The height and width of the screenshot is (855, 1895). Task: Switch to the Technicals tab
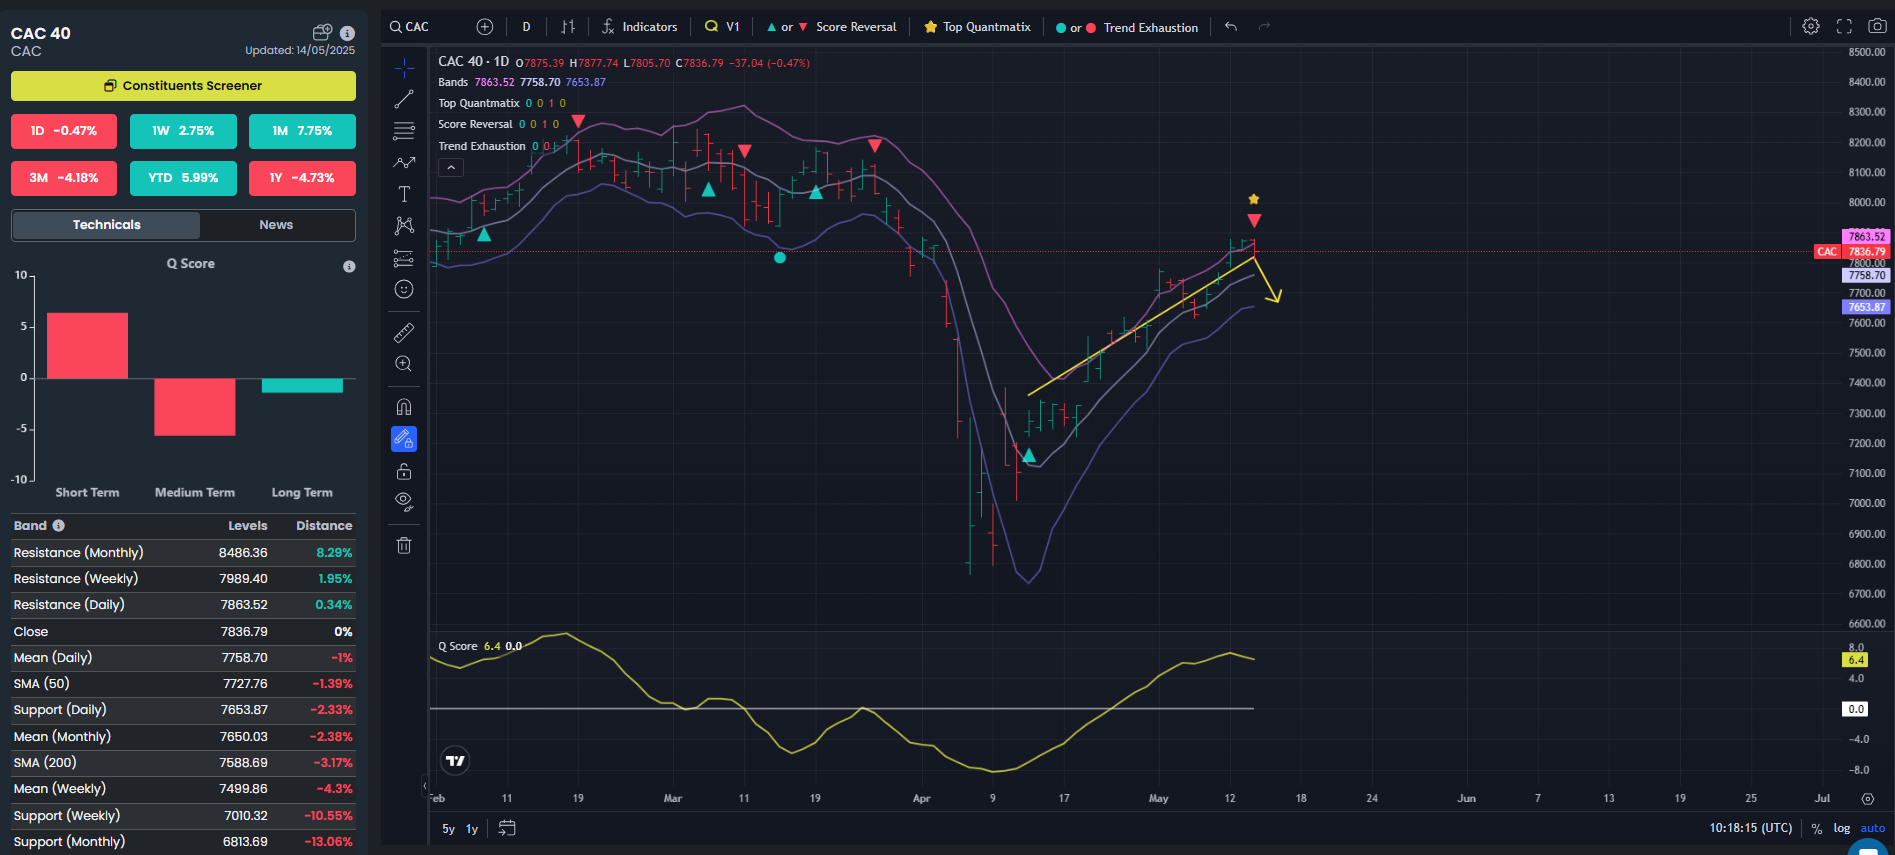coord(106,225)
